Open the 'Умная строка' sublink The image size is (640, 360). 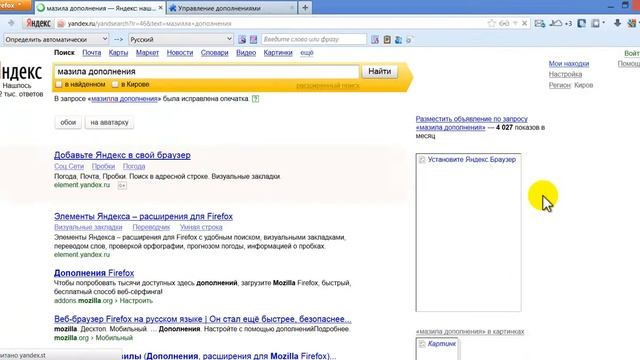tap(201, 227)
